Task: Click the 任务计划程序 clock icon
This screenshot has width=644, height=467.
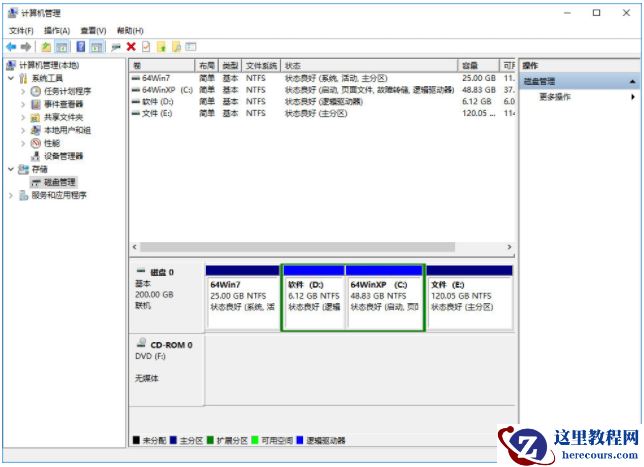Action: 36,91
